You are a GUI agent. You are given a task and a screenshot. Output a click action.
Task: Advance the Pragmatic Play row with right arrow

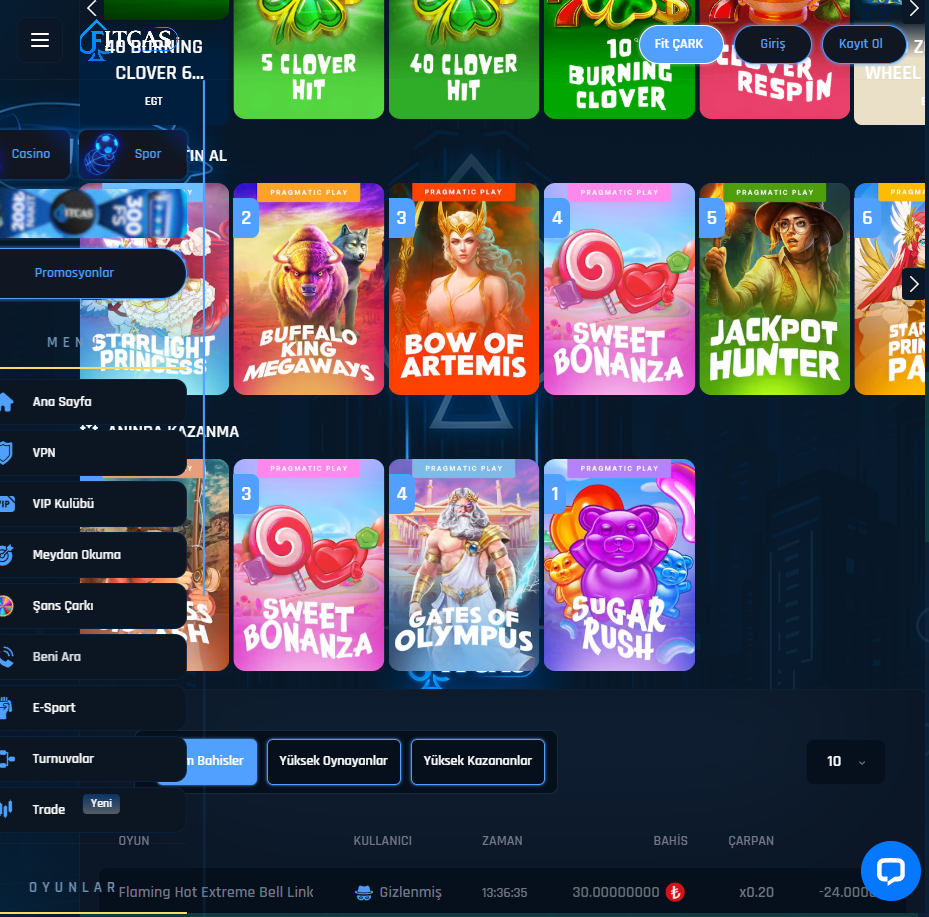tap(913, 284)
